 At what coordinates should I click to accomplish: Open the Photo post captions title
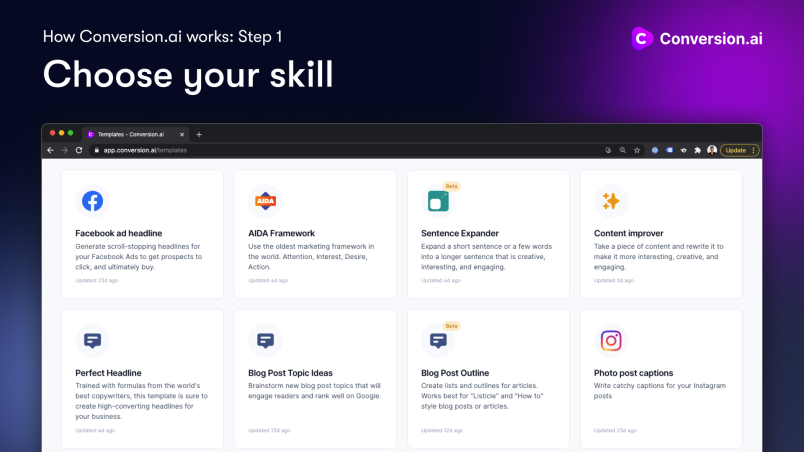tap(633, 373)
